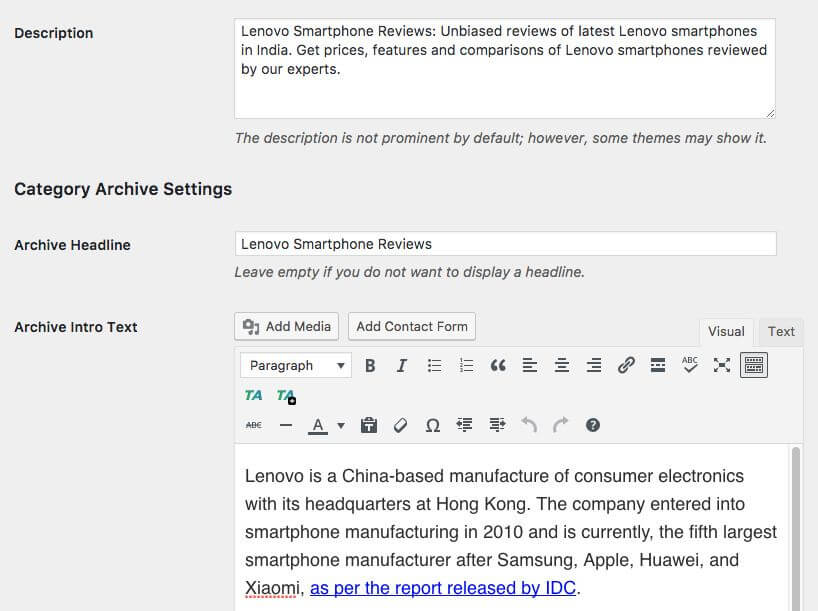The width and height of the screenshot is (818, 611).
Task: Switch to the Visual editor tab
Action: click(x=726, y=332)
